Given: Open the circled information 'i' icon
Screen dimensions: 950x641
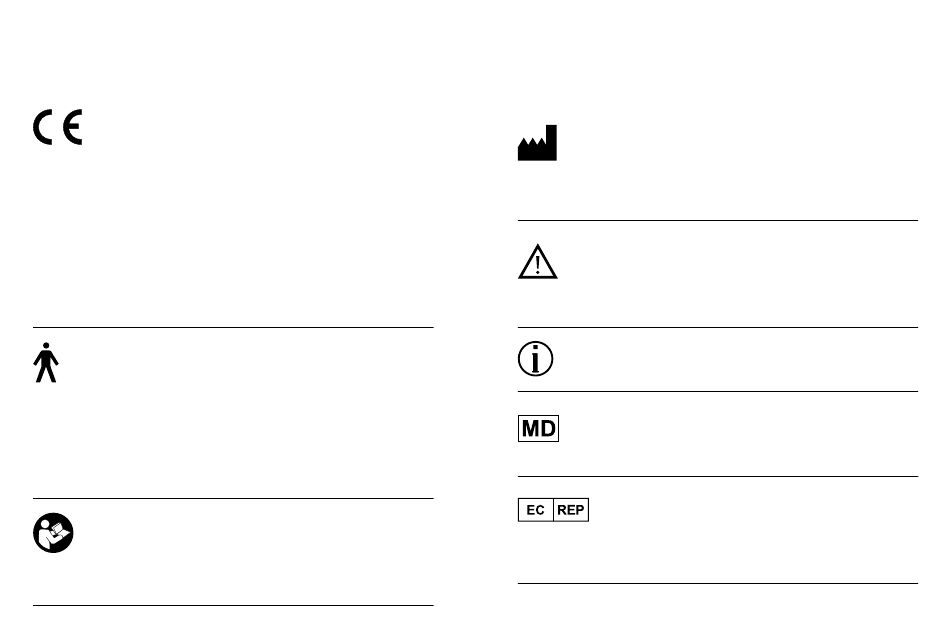Looking at the screenshot, I should (536, 359).
